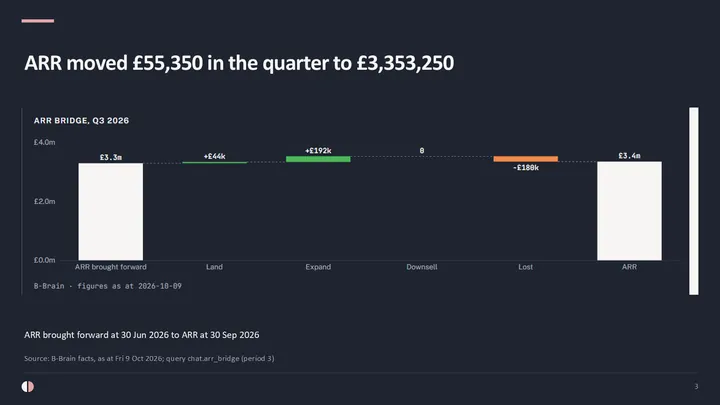Viewport: 720px width, 405px height.
Task: Select the source footnote citing chat.arr_bridge
Action: tap(149, 358)
